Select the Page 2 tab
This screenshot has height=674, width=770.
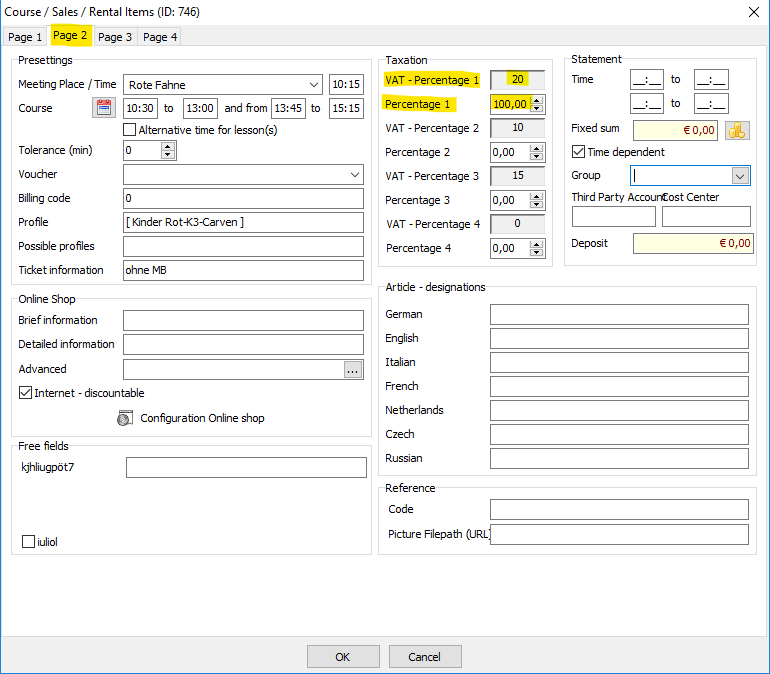70,35
